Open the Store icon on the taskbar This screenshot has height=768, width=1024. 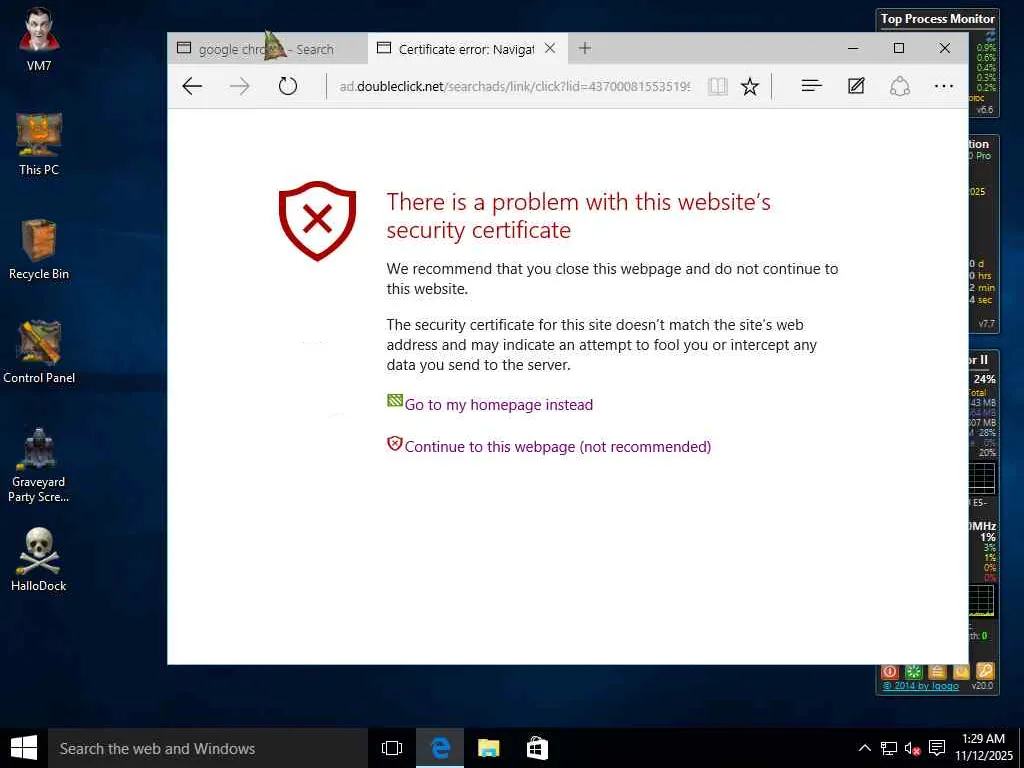click(537, 748)
